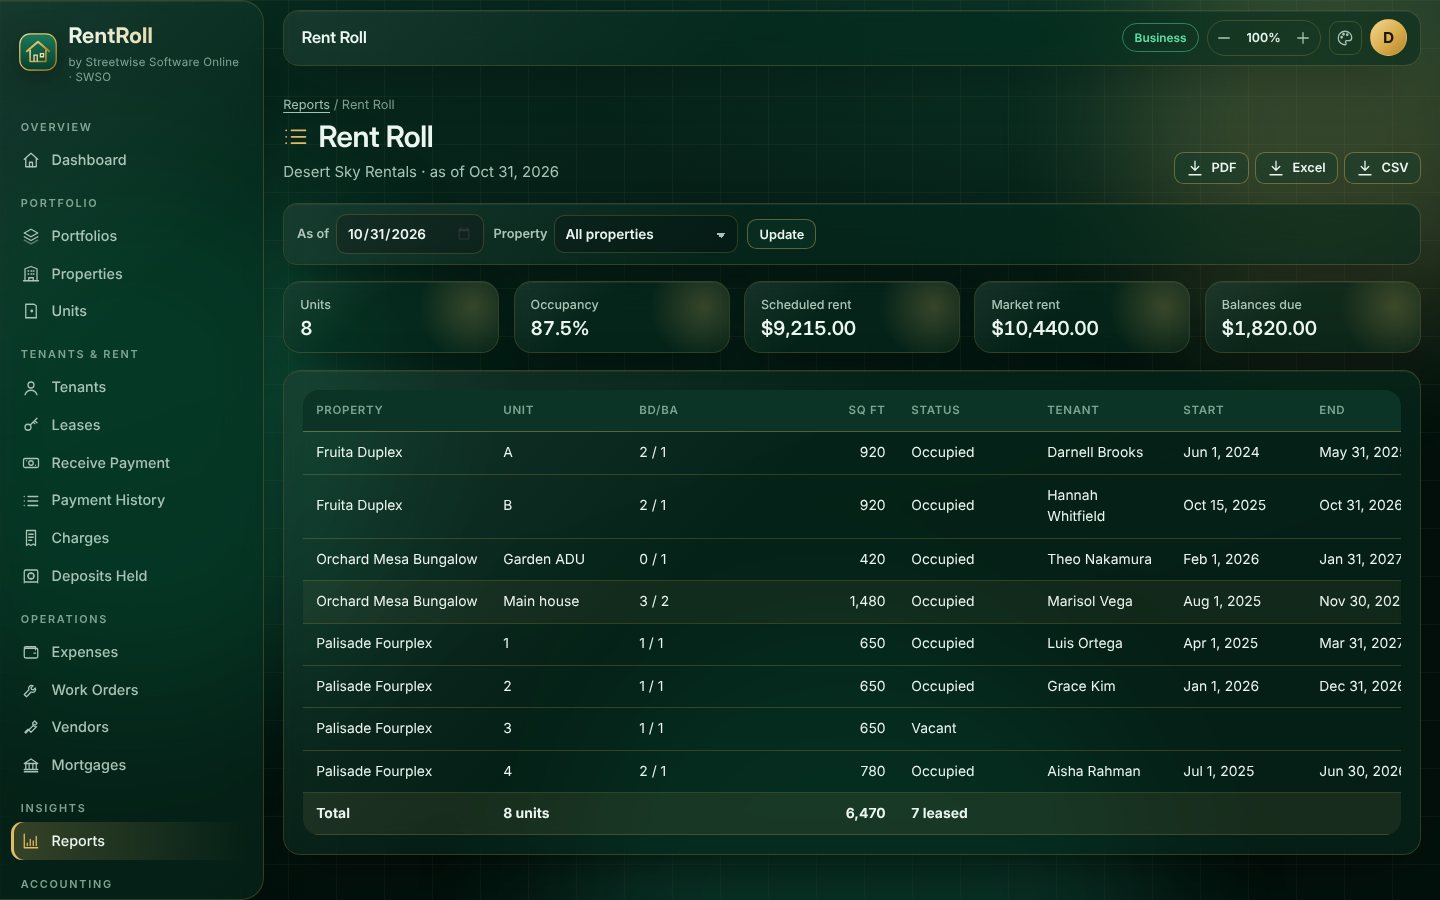Click the Work Orders wrench icon
Viewport: 1440px width, 900px height.
pos(31,690)
